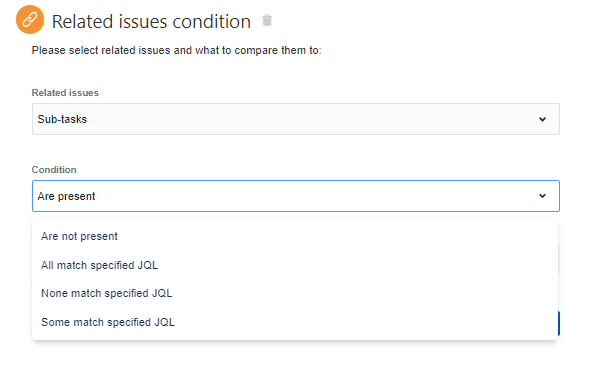Click empty area below the options list
Viewport: 611px width, 373px height.
click(295, 357)
